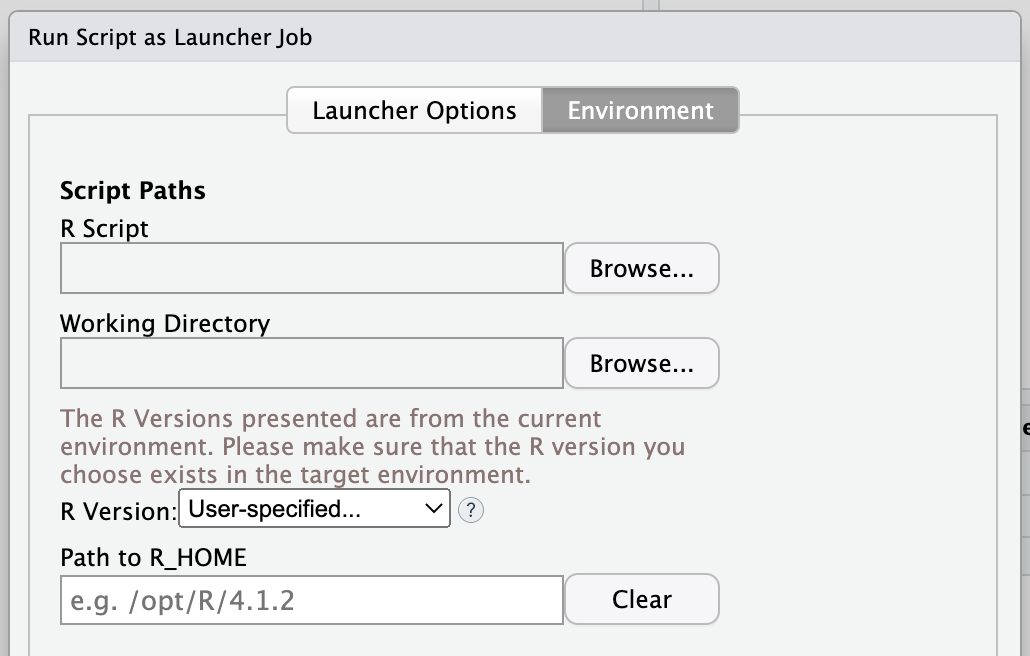Click the Run Script as Launcher Job title bar
Viewport: 1030px width, 656px height.
coord(170,38)
